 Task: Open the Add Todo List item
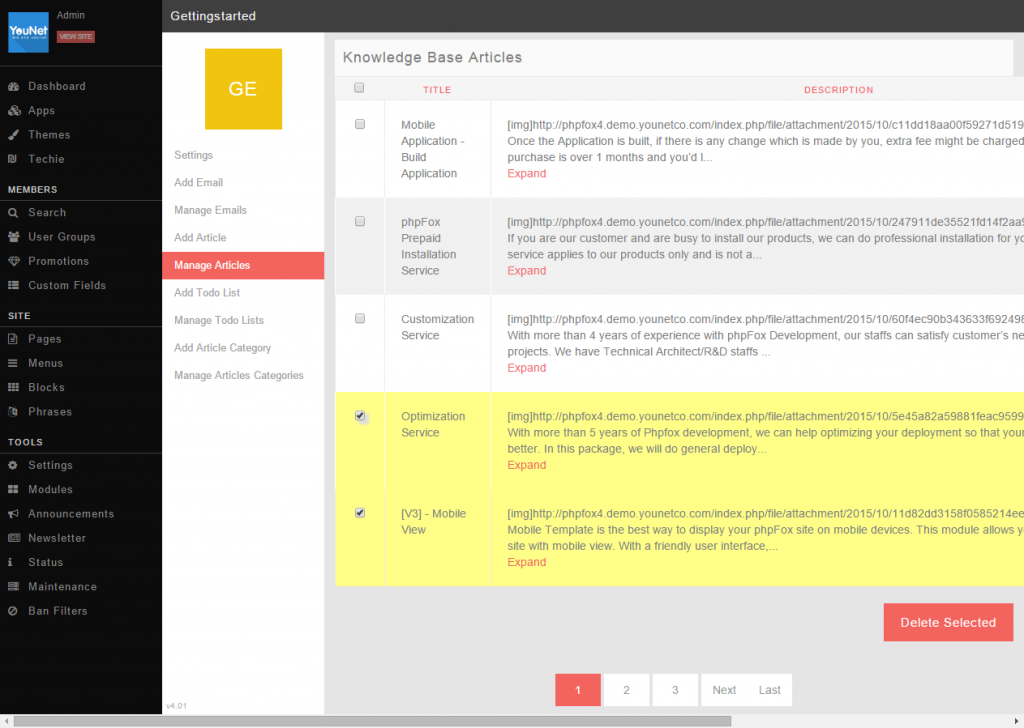243,293
